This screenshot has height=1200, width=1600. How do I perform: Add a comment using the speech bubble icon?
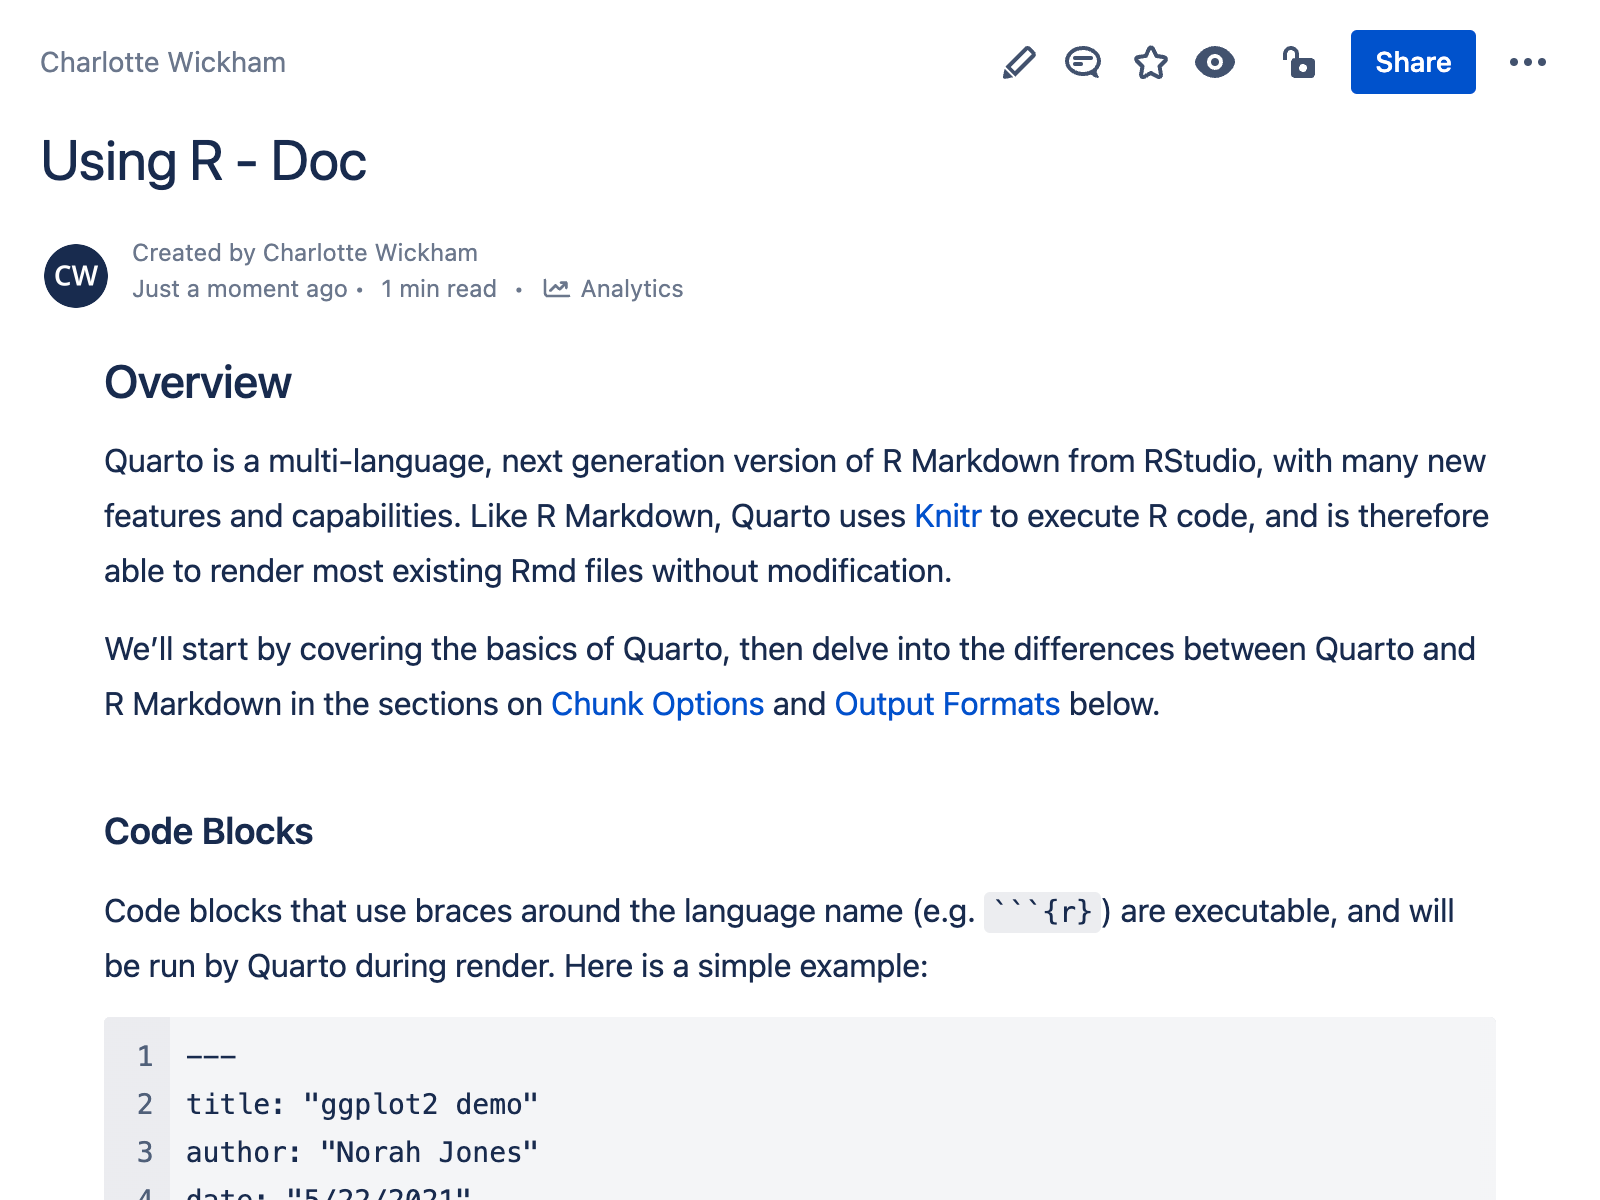click(x=1082, y=62)
